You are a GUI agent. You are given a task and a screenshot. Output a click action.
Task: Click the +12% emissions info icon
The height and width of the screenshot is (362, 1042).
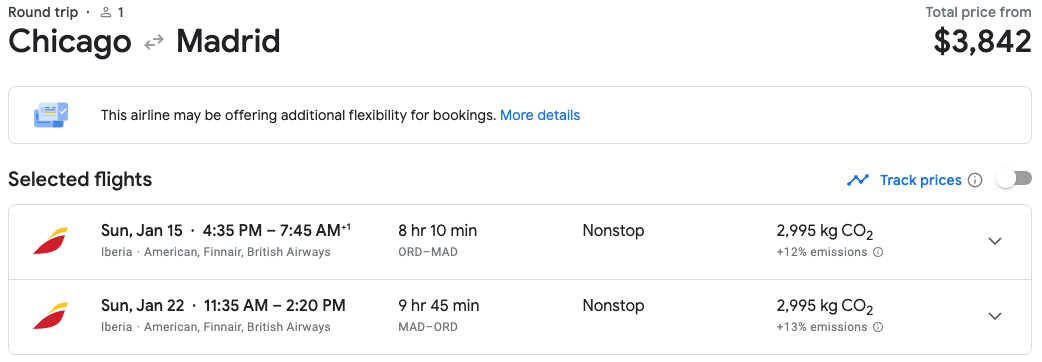878,252
